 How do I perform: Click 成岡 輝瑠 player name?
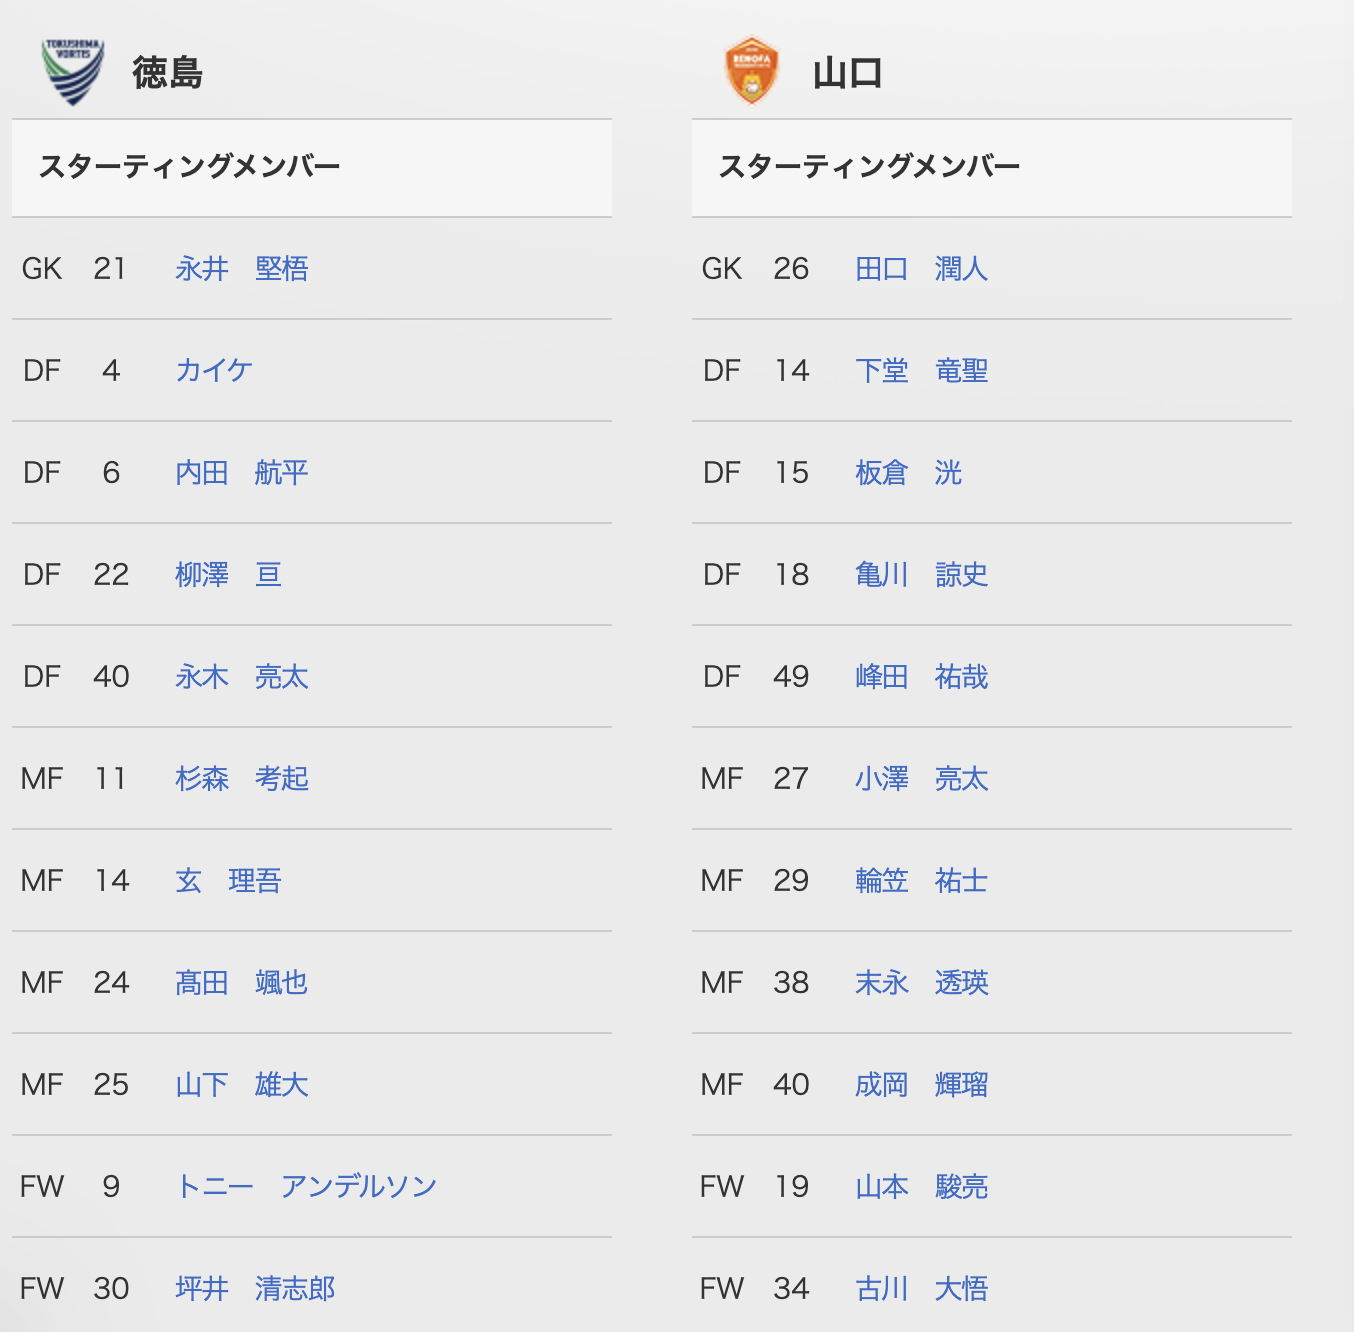[x=922, y=1085]
